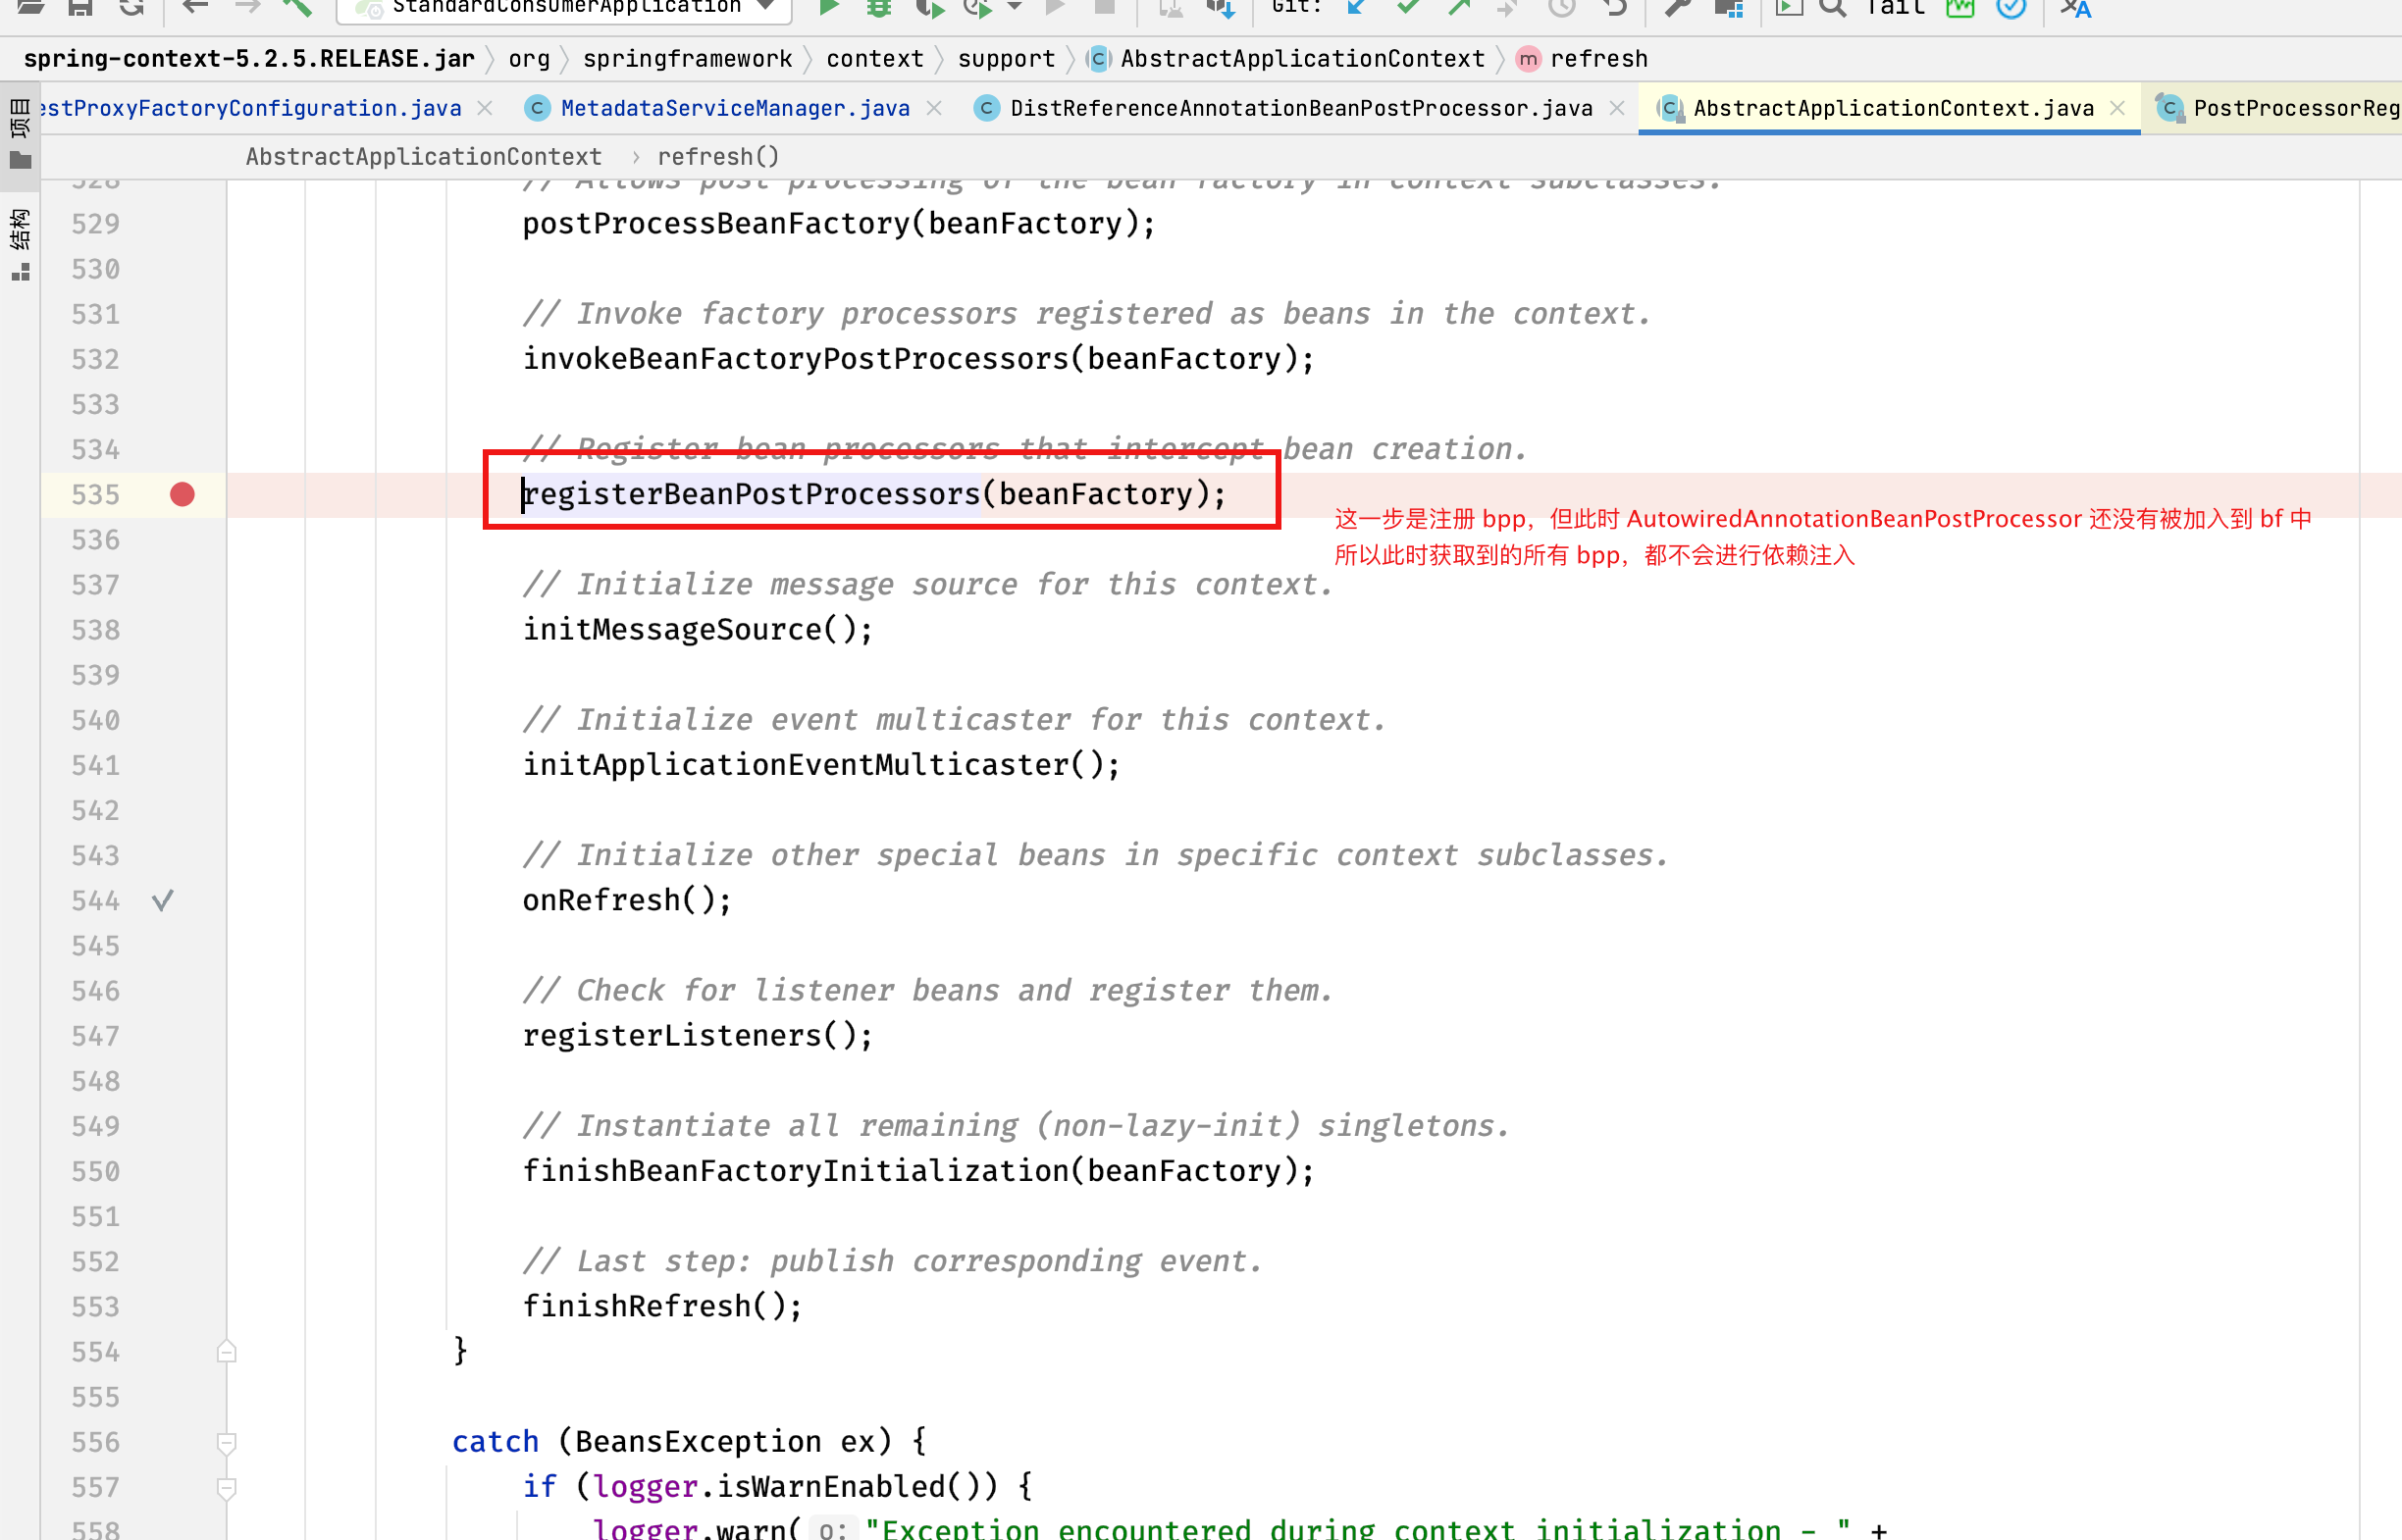Click registerBeanPostProcessors on line 535
2402x1540 pixels.
(752, 494)
